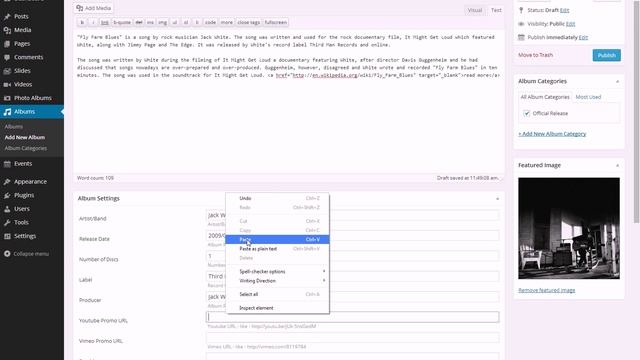Click the Videos camera icon

point(7,84)
